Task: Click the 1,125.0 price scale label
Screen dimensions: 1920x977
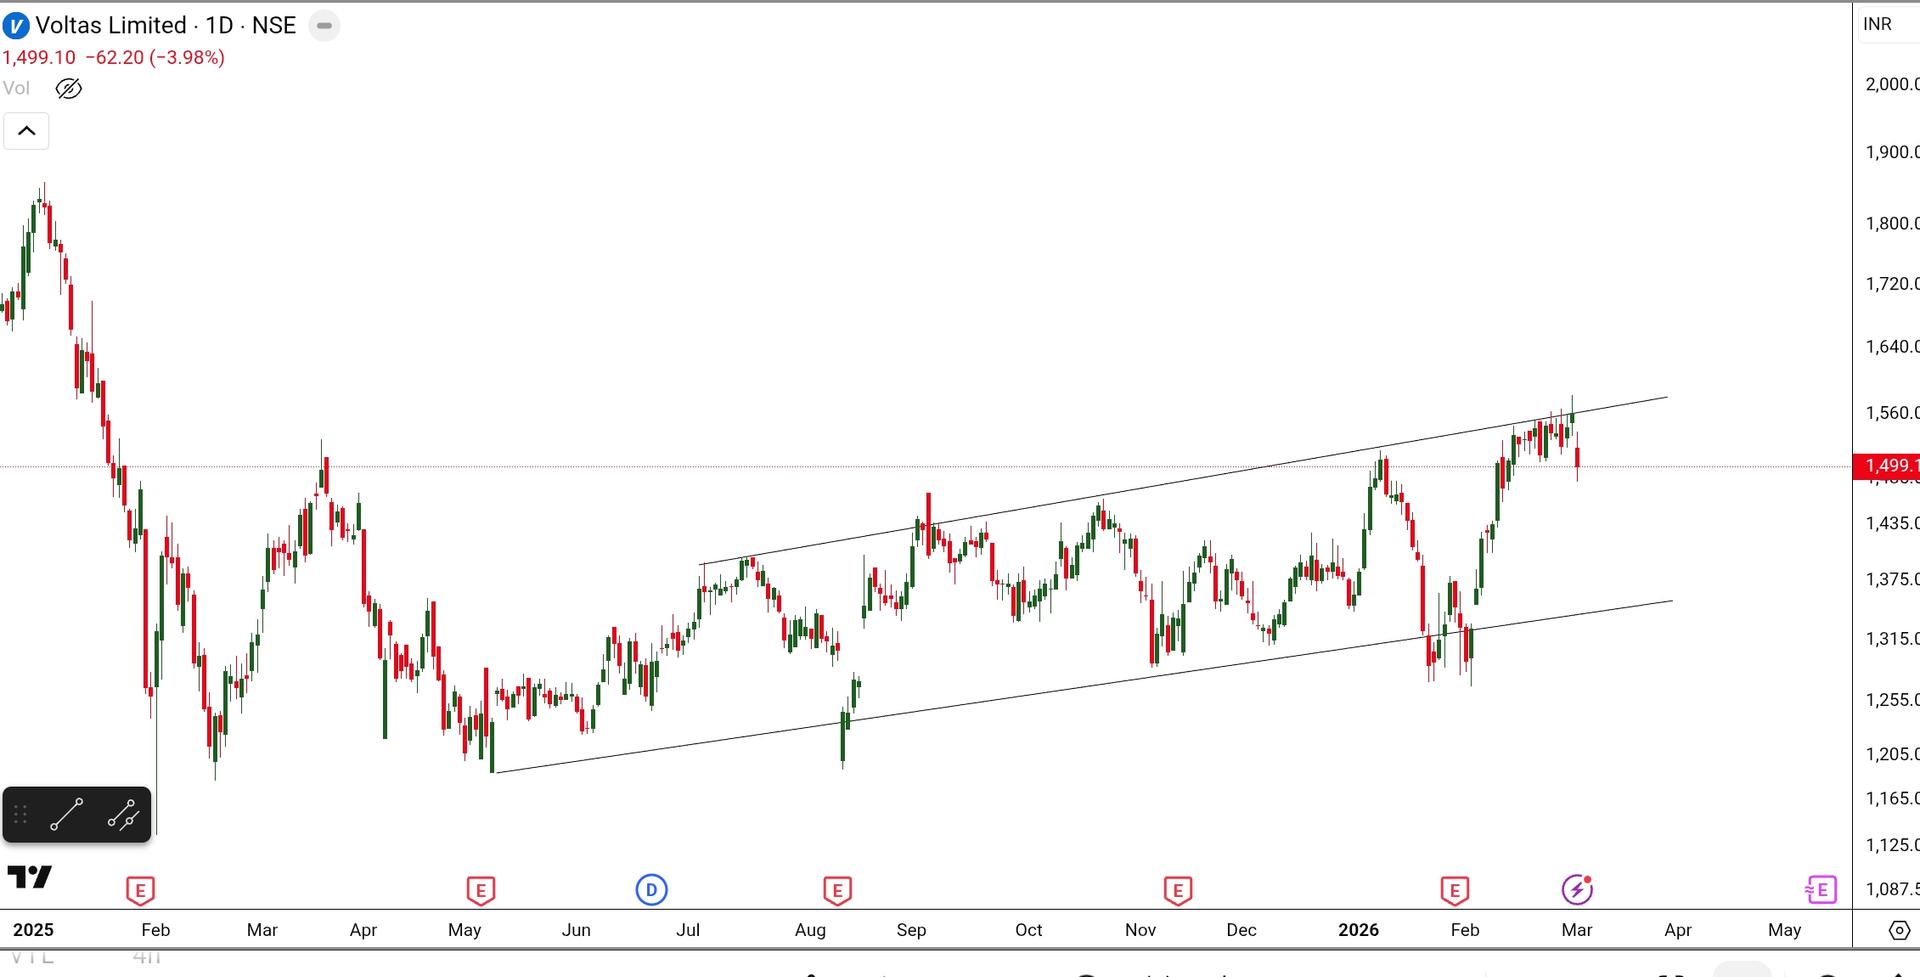Action: pyautogui.click(x=1892, y=845)
